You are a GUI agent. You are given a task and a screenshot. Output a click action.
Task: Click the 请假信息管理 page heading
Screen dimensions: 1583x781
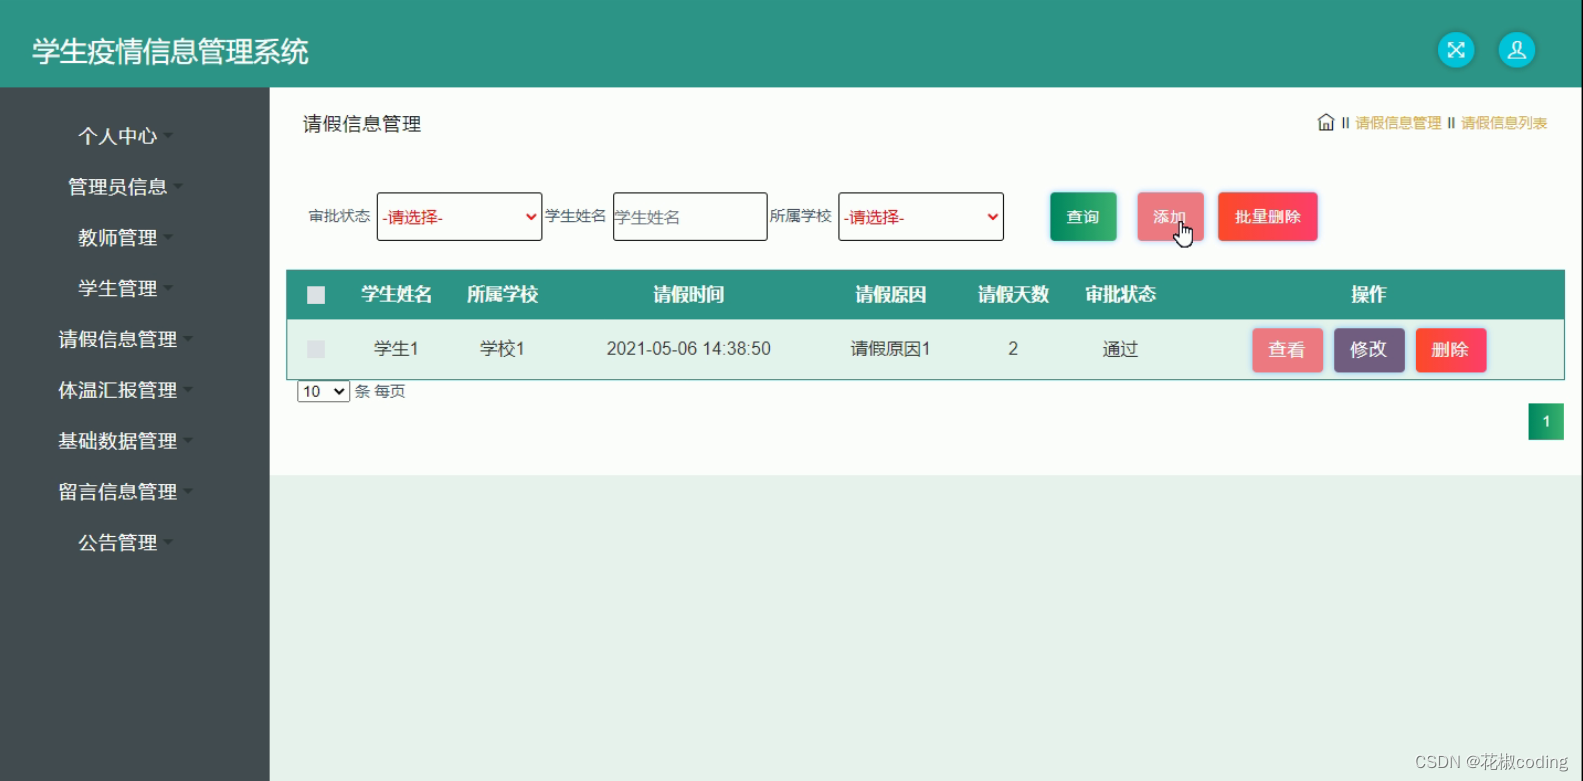(362, 124)
